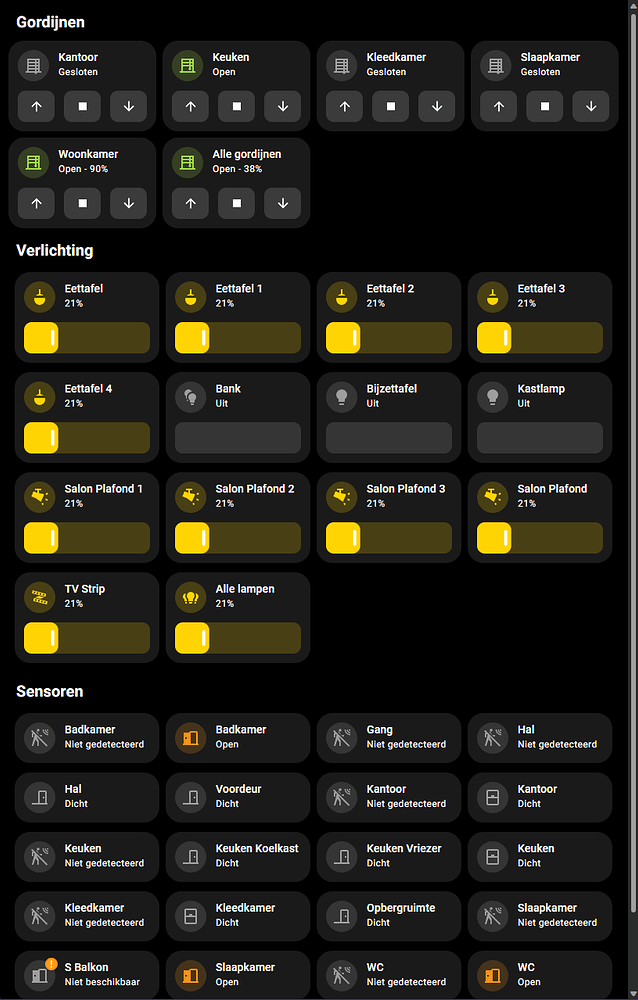Tap the Keuken Koelkast door icon
The width and height of the screenshot is (638, 1000).
point(191,857)
